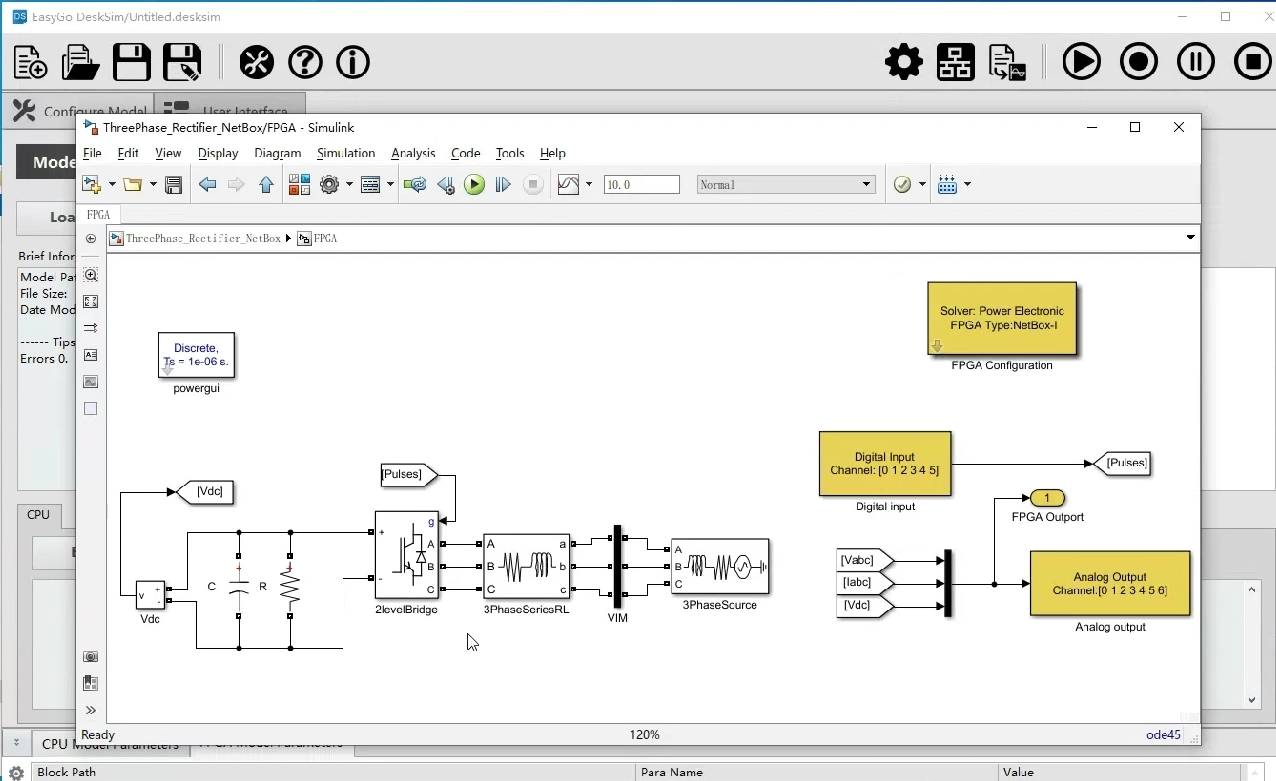Open the Tools menu
The image size is (1276, 781).
click(x=510, y=153)
